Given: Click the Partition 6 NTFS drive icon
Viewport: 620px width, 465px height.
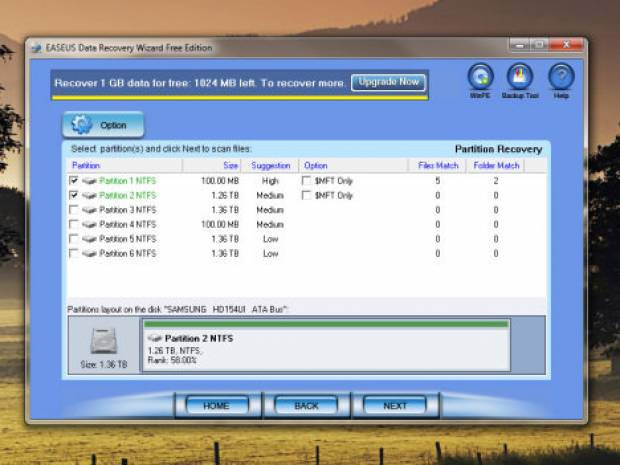Looking at the screenshot, I should [89, 253].
